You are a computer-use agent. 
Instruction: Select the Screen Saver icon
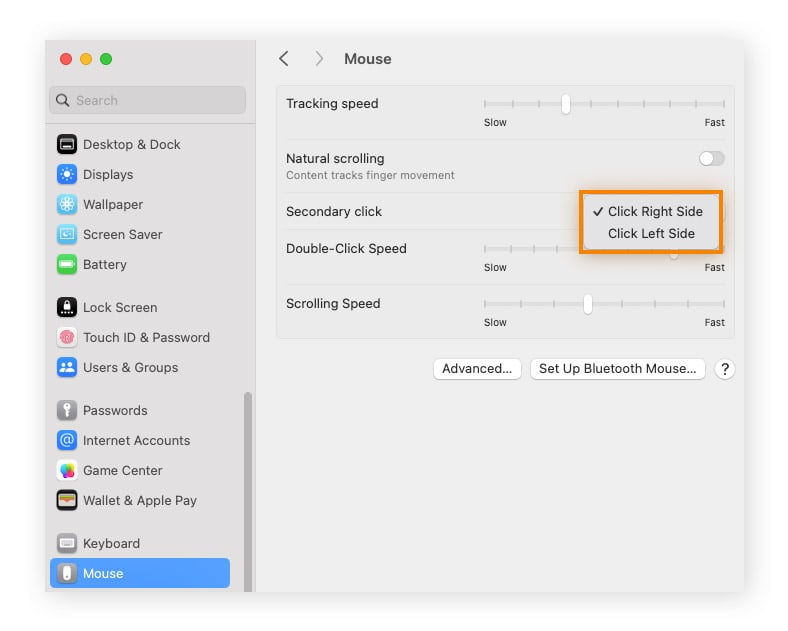coord(67,234)
